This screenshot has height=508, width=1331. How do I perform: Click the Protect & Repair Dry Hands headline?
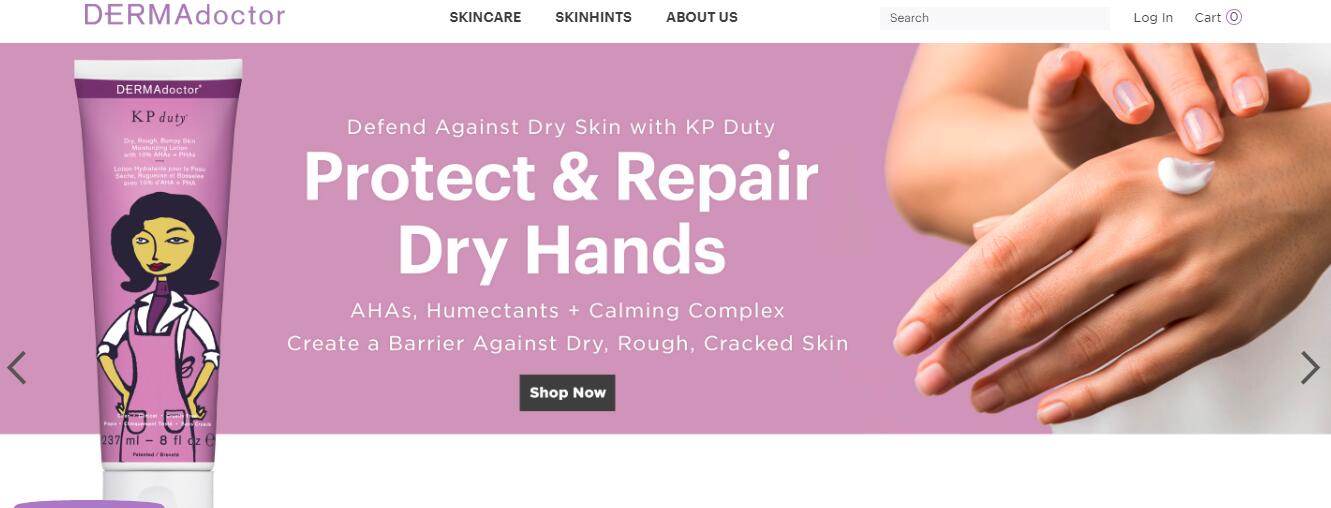[561, 213]
